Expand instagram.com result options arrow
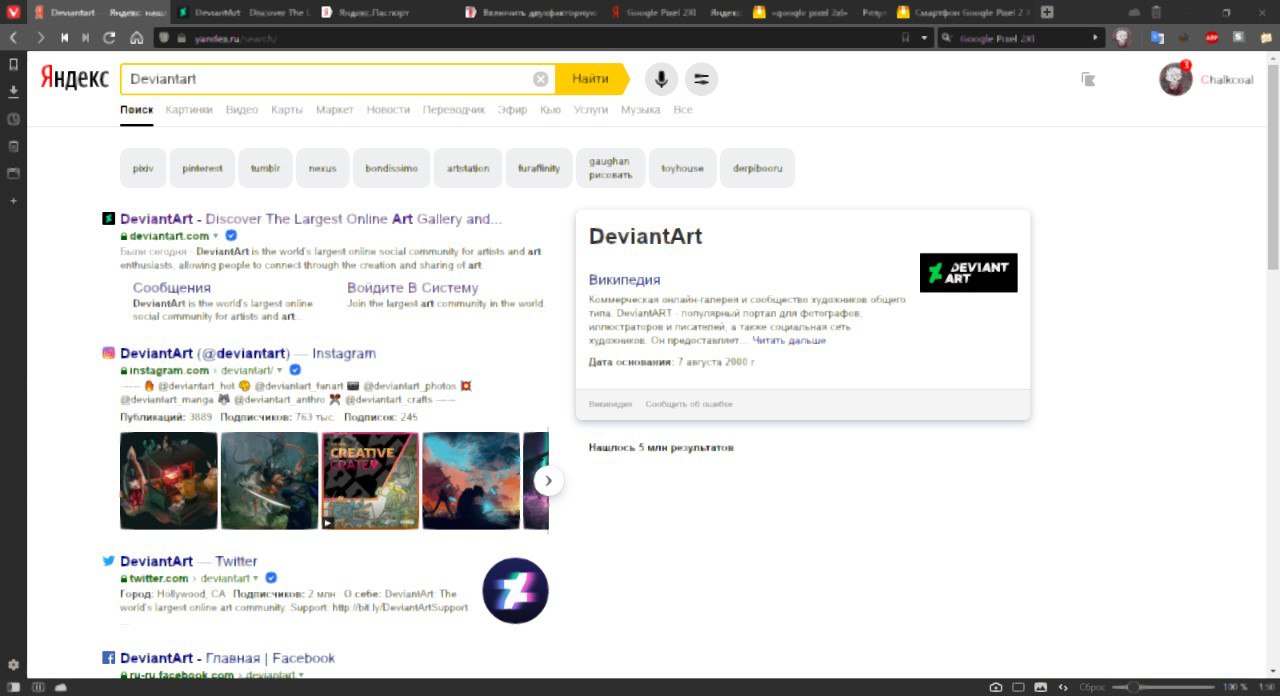Screen dimensions: 1280x696 point(279,370)
